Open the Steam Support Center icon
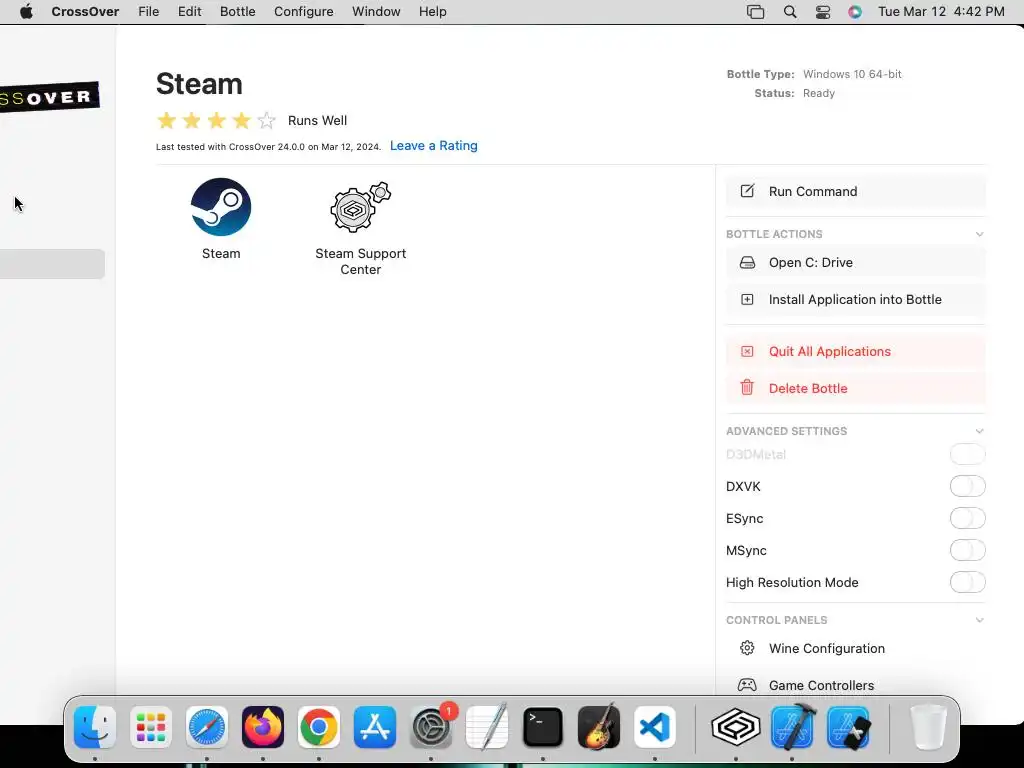1024x768 pixels. click(x=360, y=207)
